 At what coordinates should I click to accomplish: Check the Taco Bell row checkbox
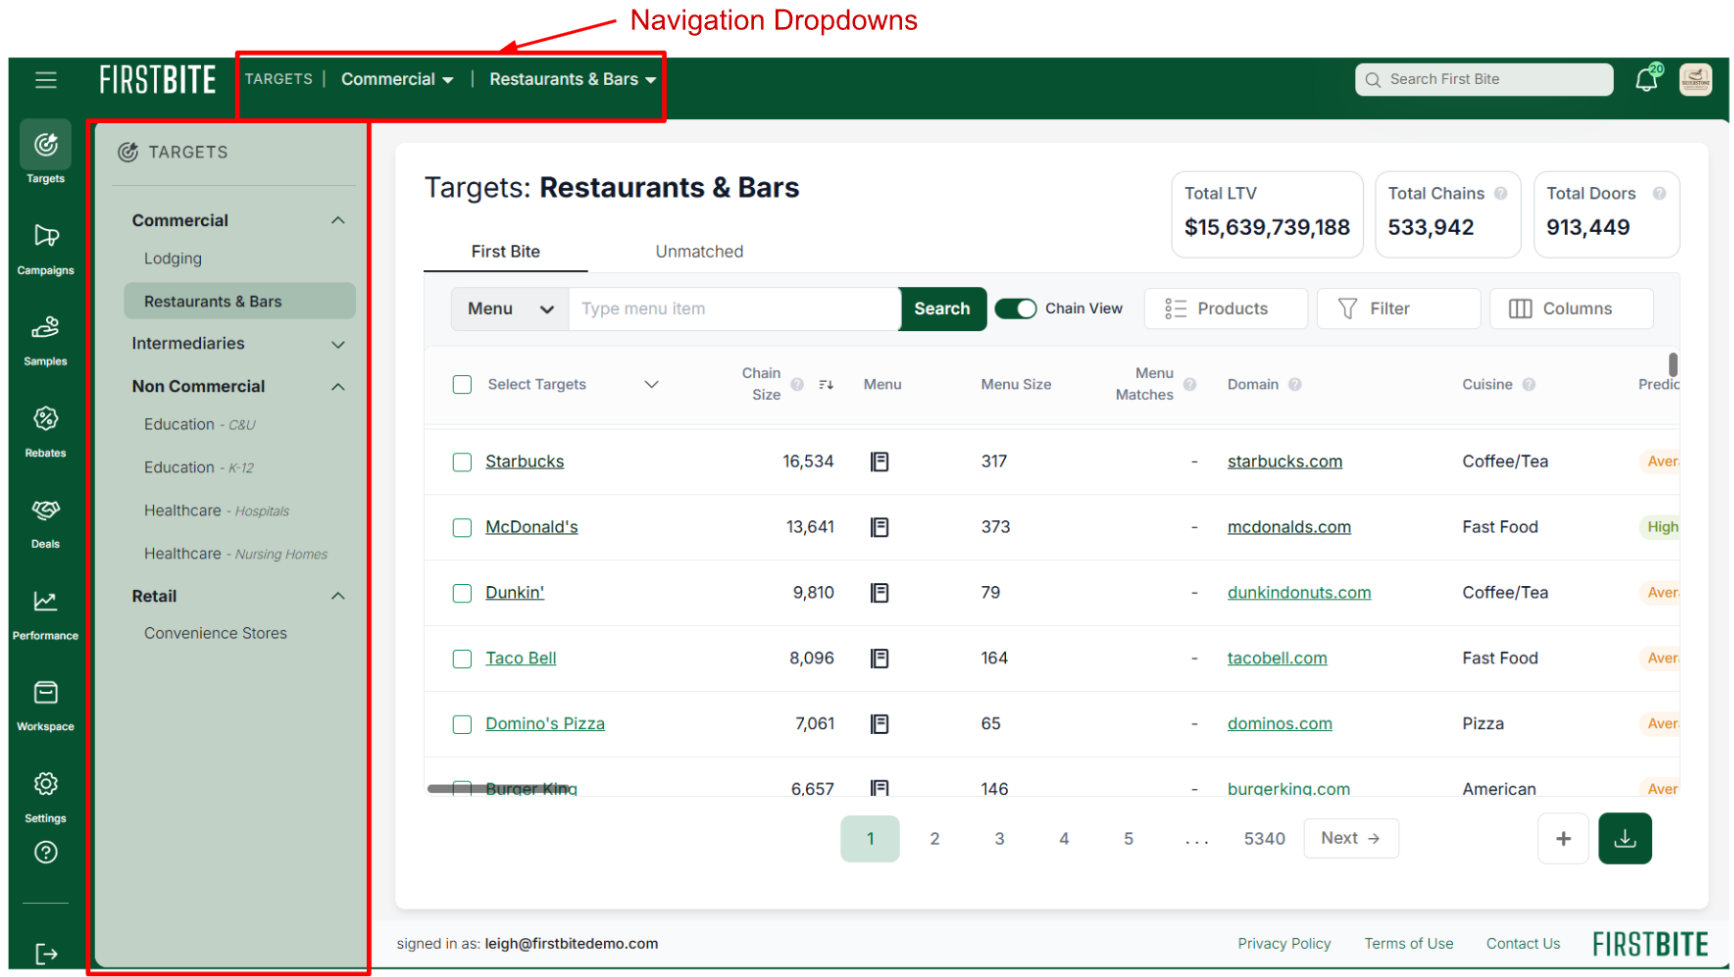(x=462, y=659)
